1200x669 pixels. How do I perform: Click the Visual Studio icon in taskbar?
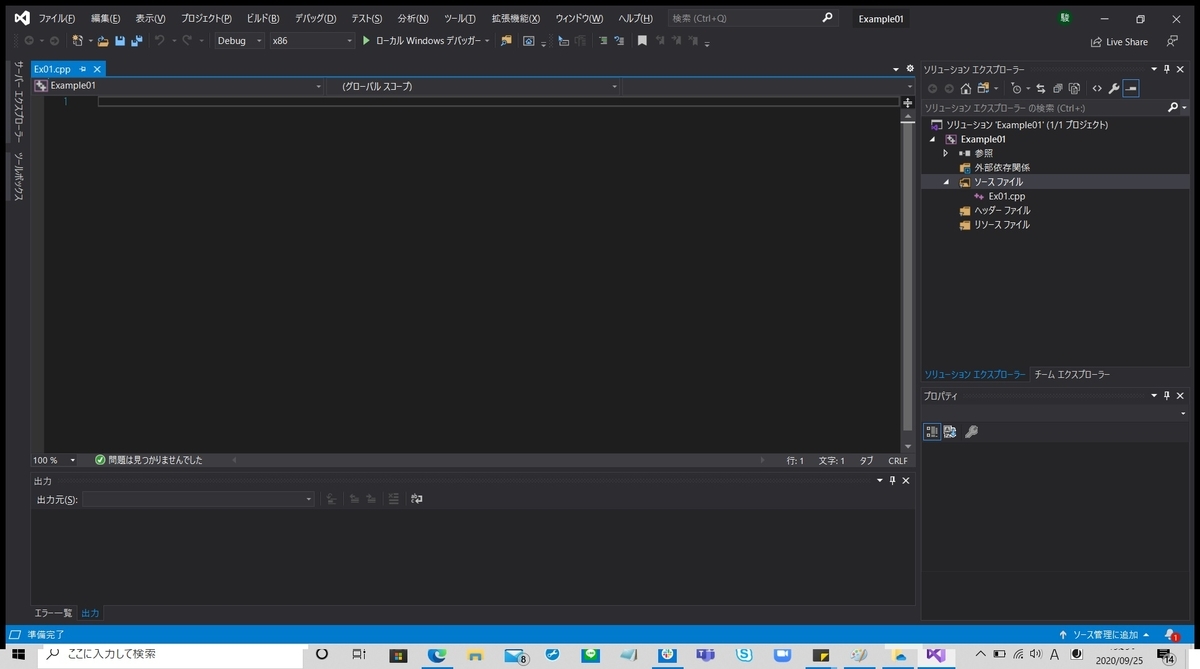(x=936, y=655)
